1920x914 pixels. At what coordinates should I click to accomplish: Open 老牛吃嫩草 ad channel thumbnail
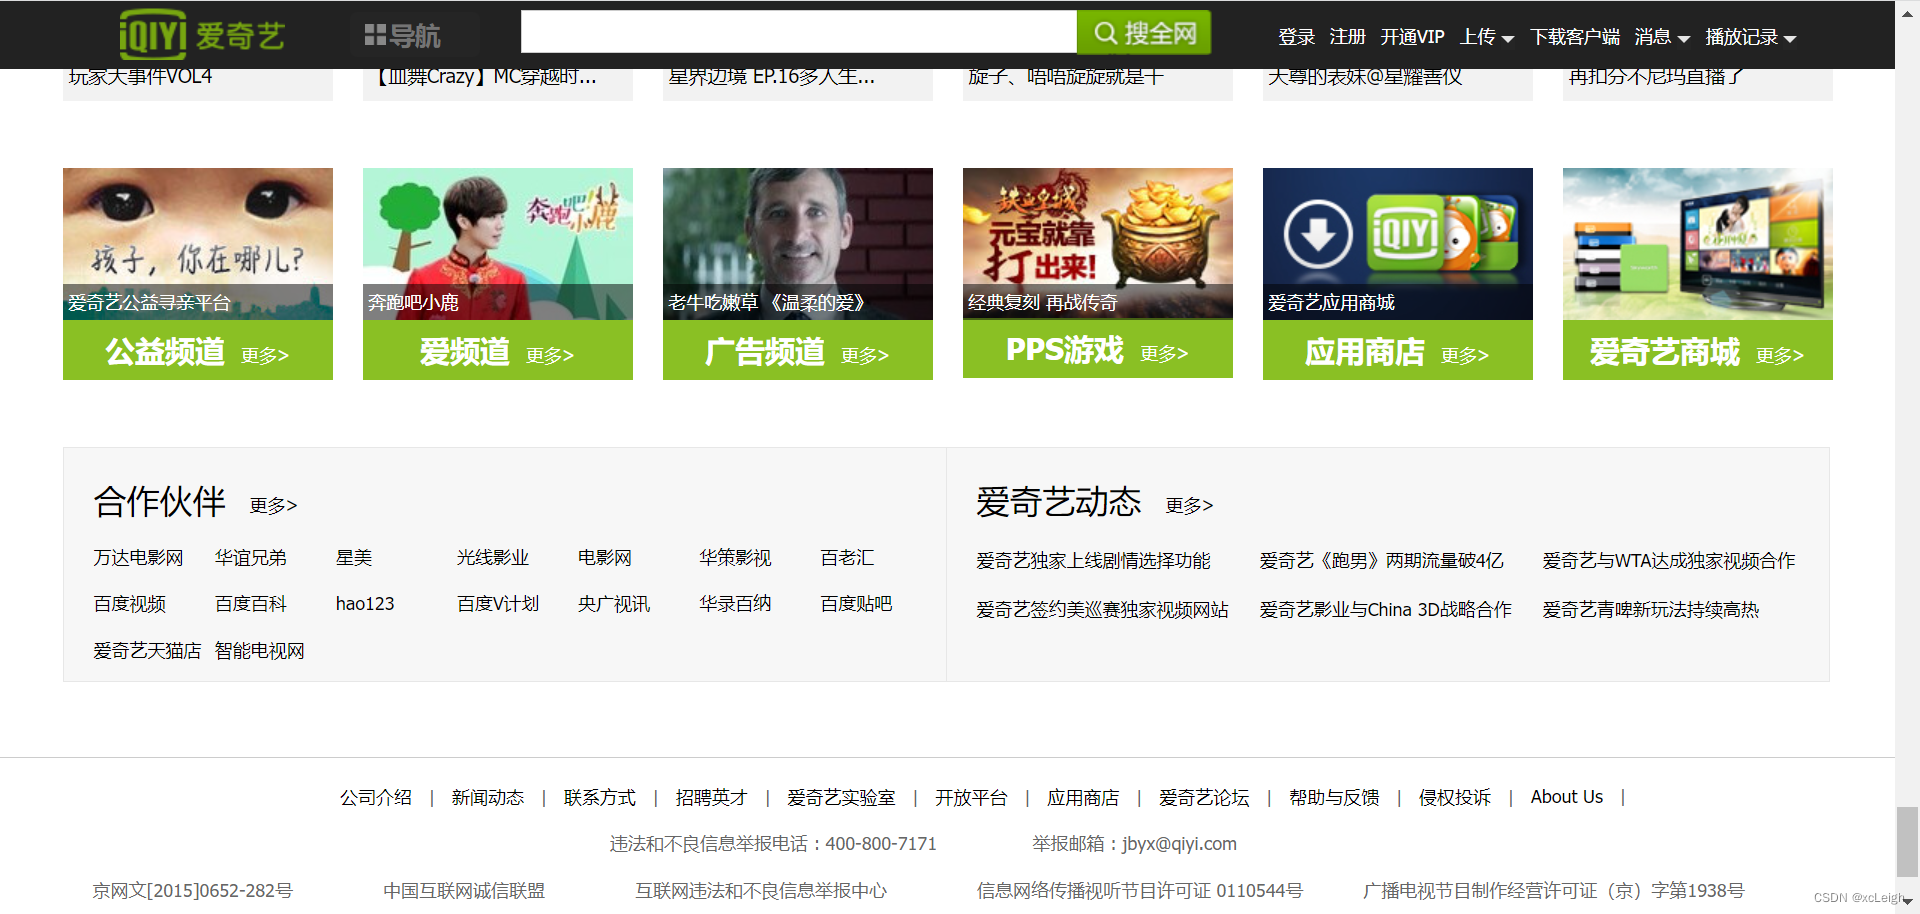(798, 243)
